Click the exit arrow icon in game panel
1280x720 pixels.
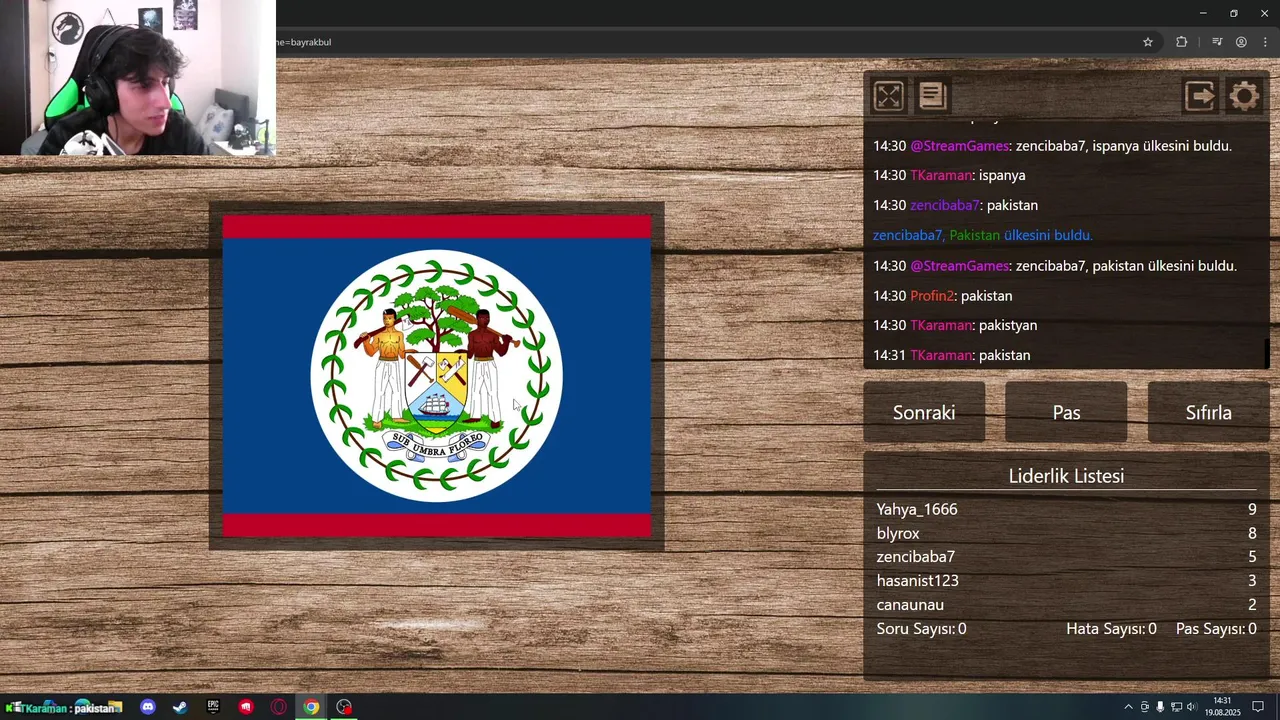[1200, 96]
